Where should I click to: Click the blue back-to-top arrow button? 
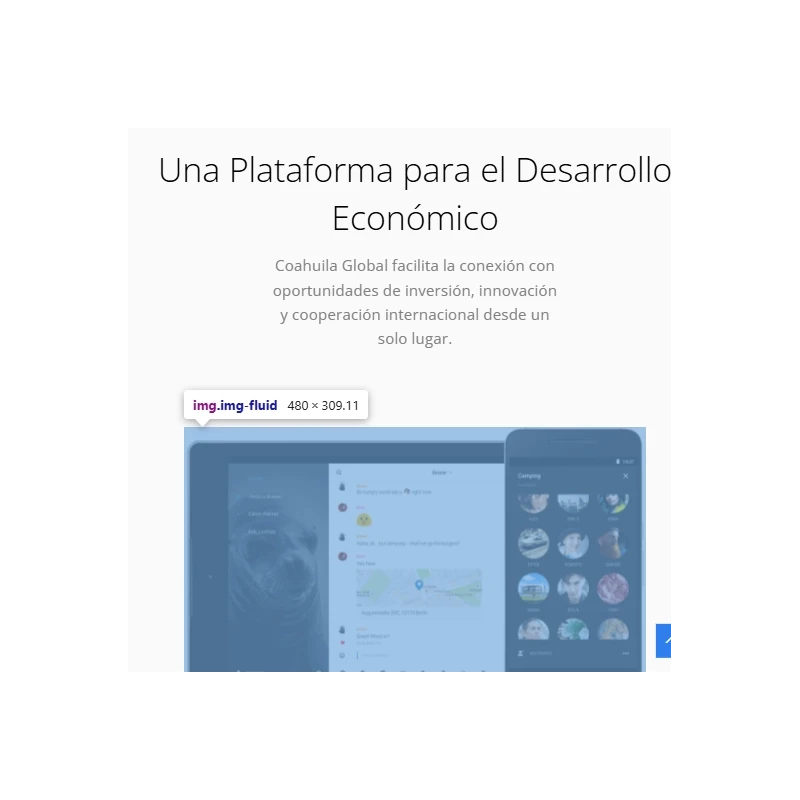(x=663, y=641)
